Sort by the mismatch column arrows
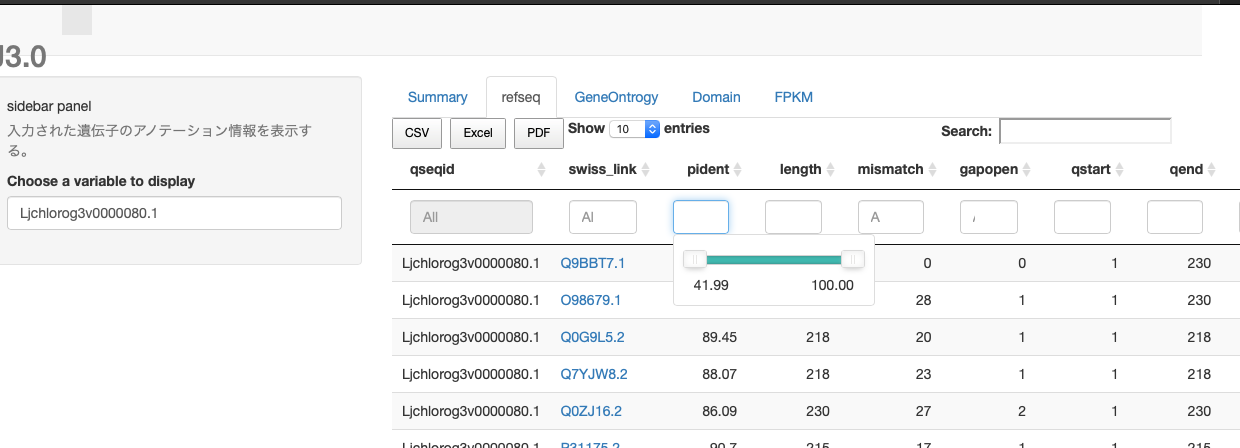1240x448 pixels. pyautogui.click(x=933, y=170)
